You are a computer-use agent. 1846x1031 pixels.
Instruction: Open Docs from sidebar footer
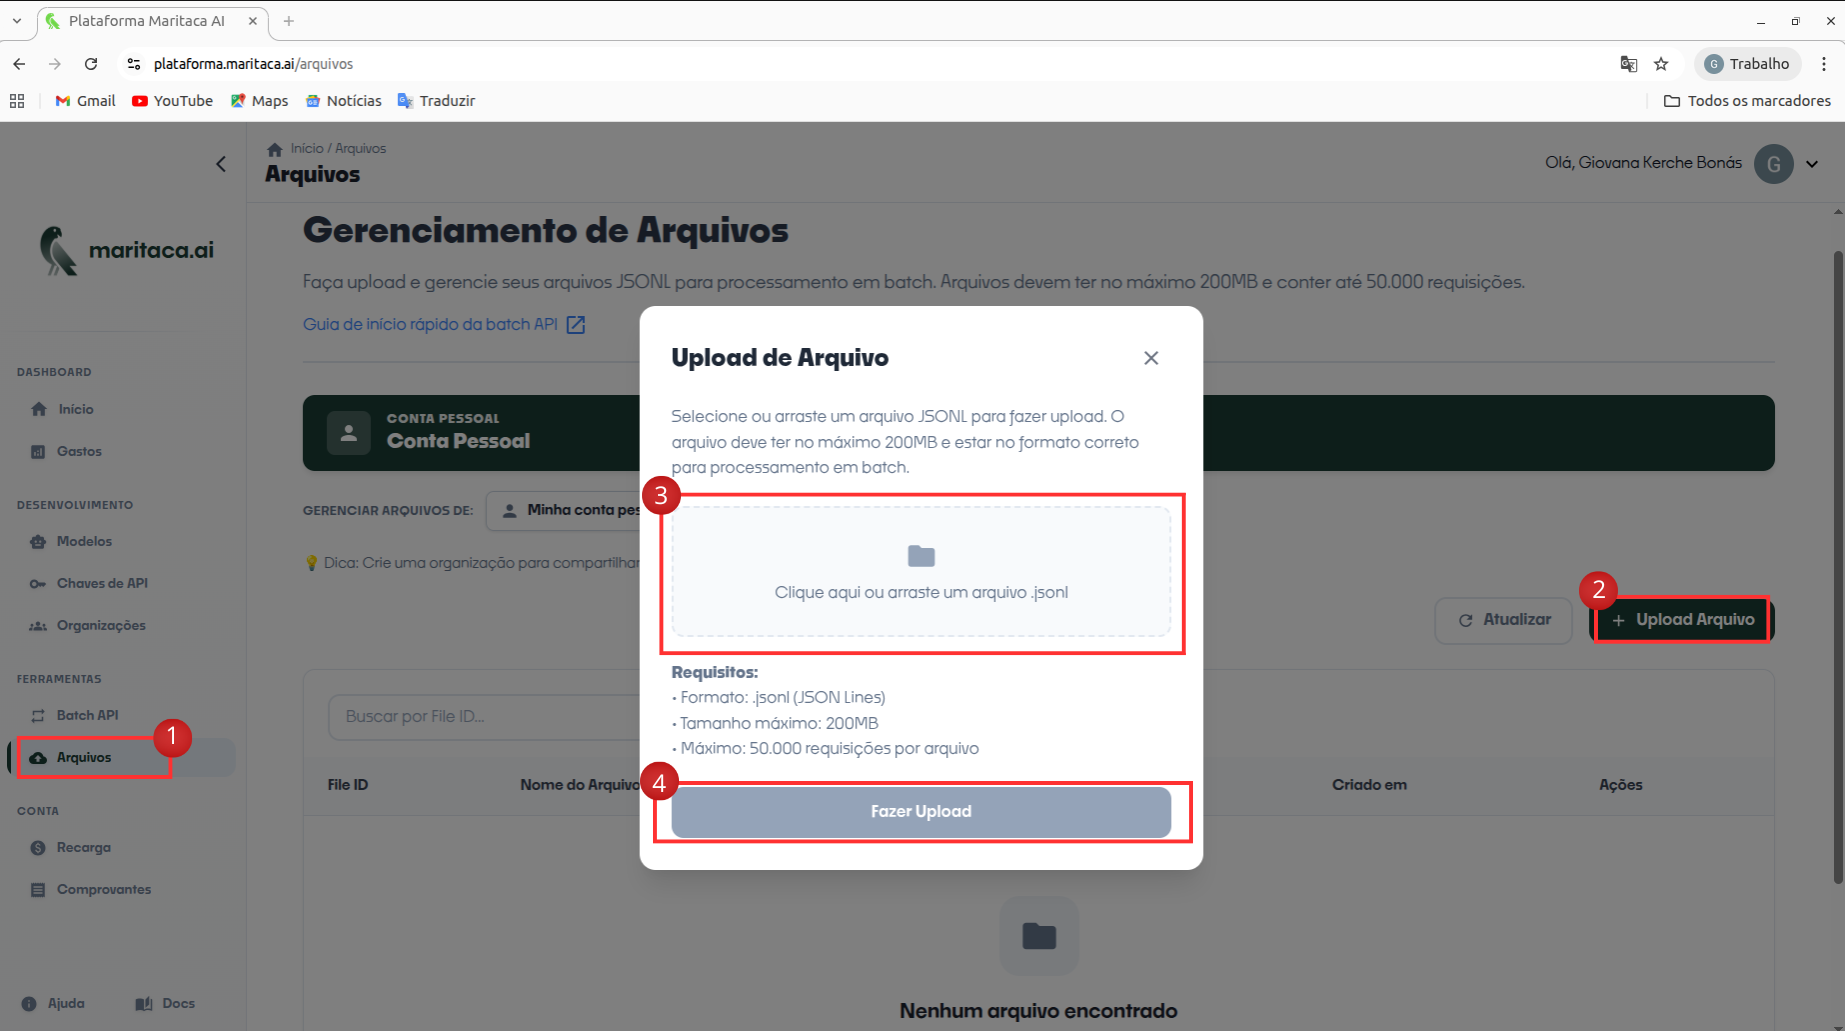pyautogui.click(x=166, y=1003)
